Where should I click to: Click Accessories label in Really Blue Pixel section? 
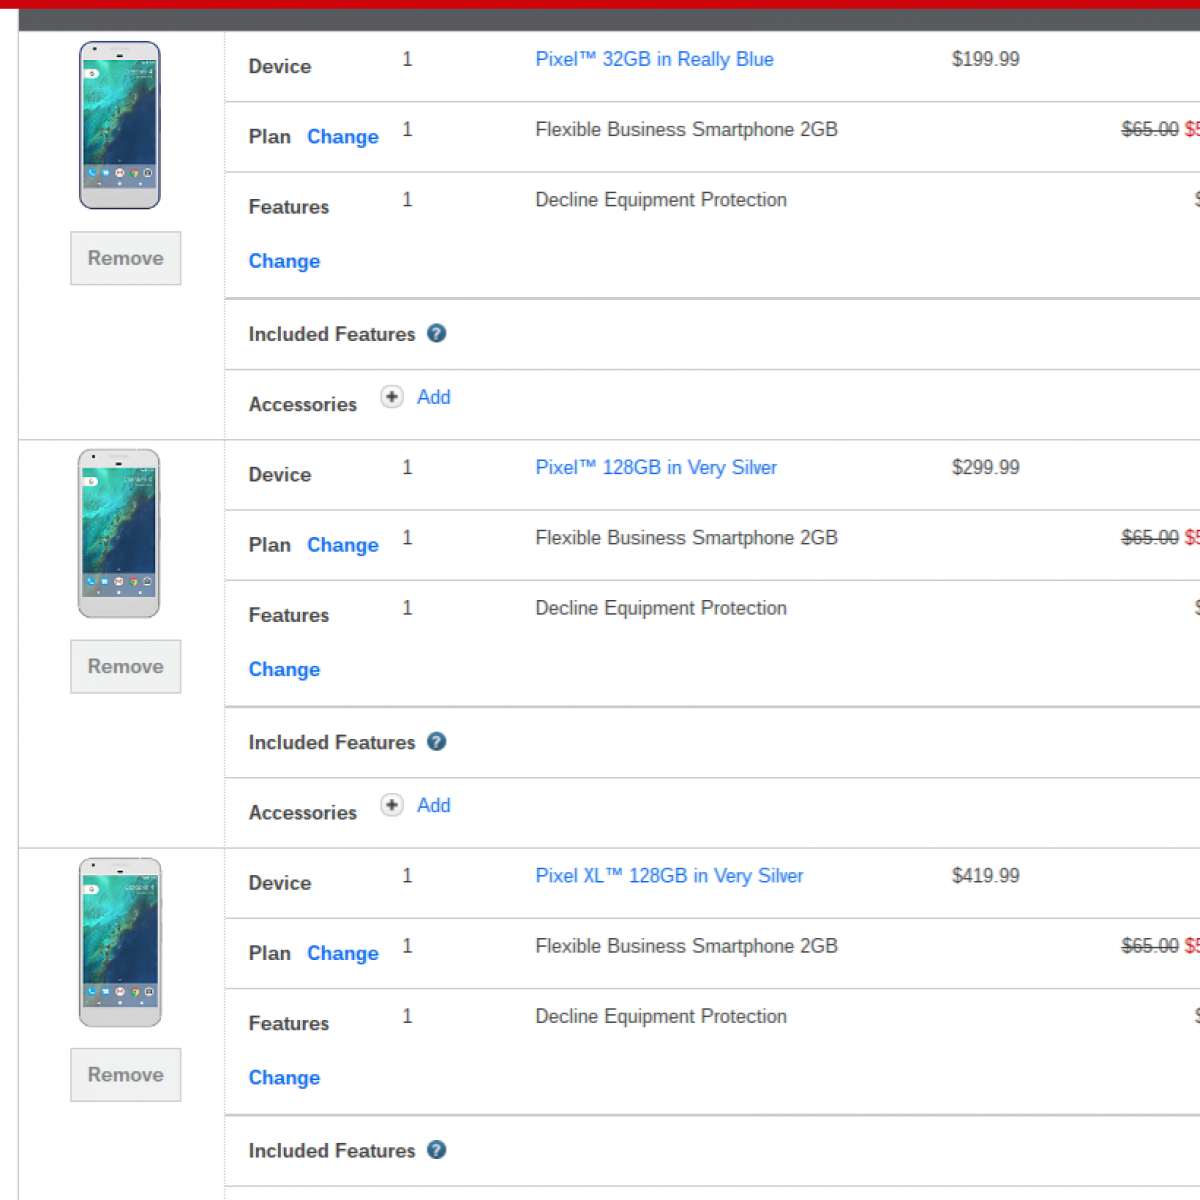pos(303,405)
